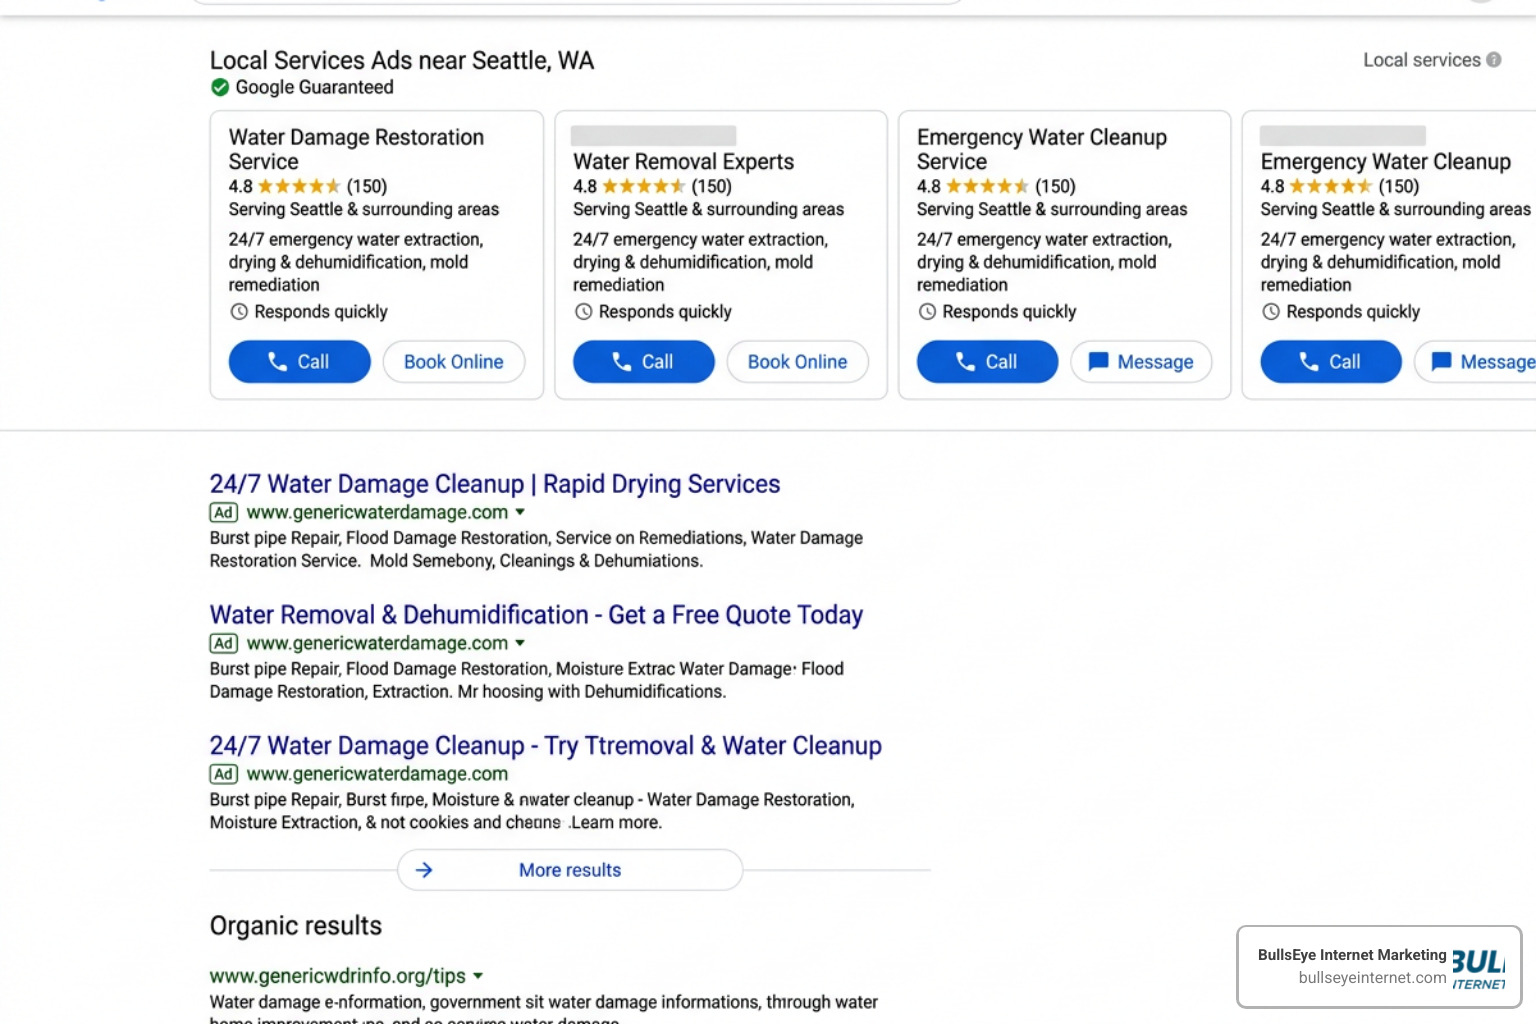1536x1024 pixels.
Task: Visit the www.genericwdrinfo.org/tips organic result
Action: click(x=338, y=976)
